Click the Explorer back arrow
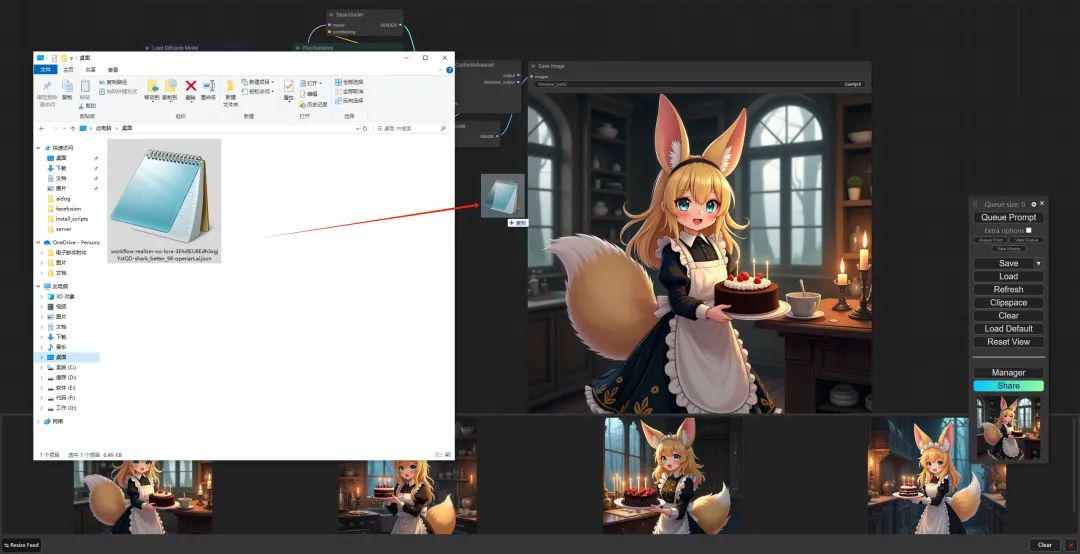 click(x=41, y=129)
